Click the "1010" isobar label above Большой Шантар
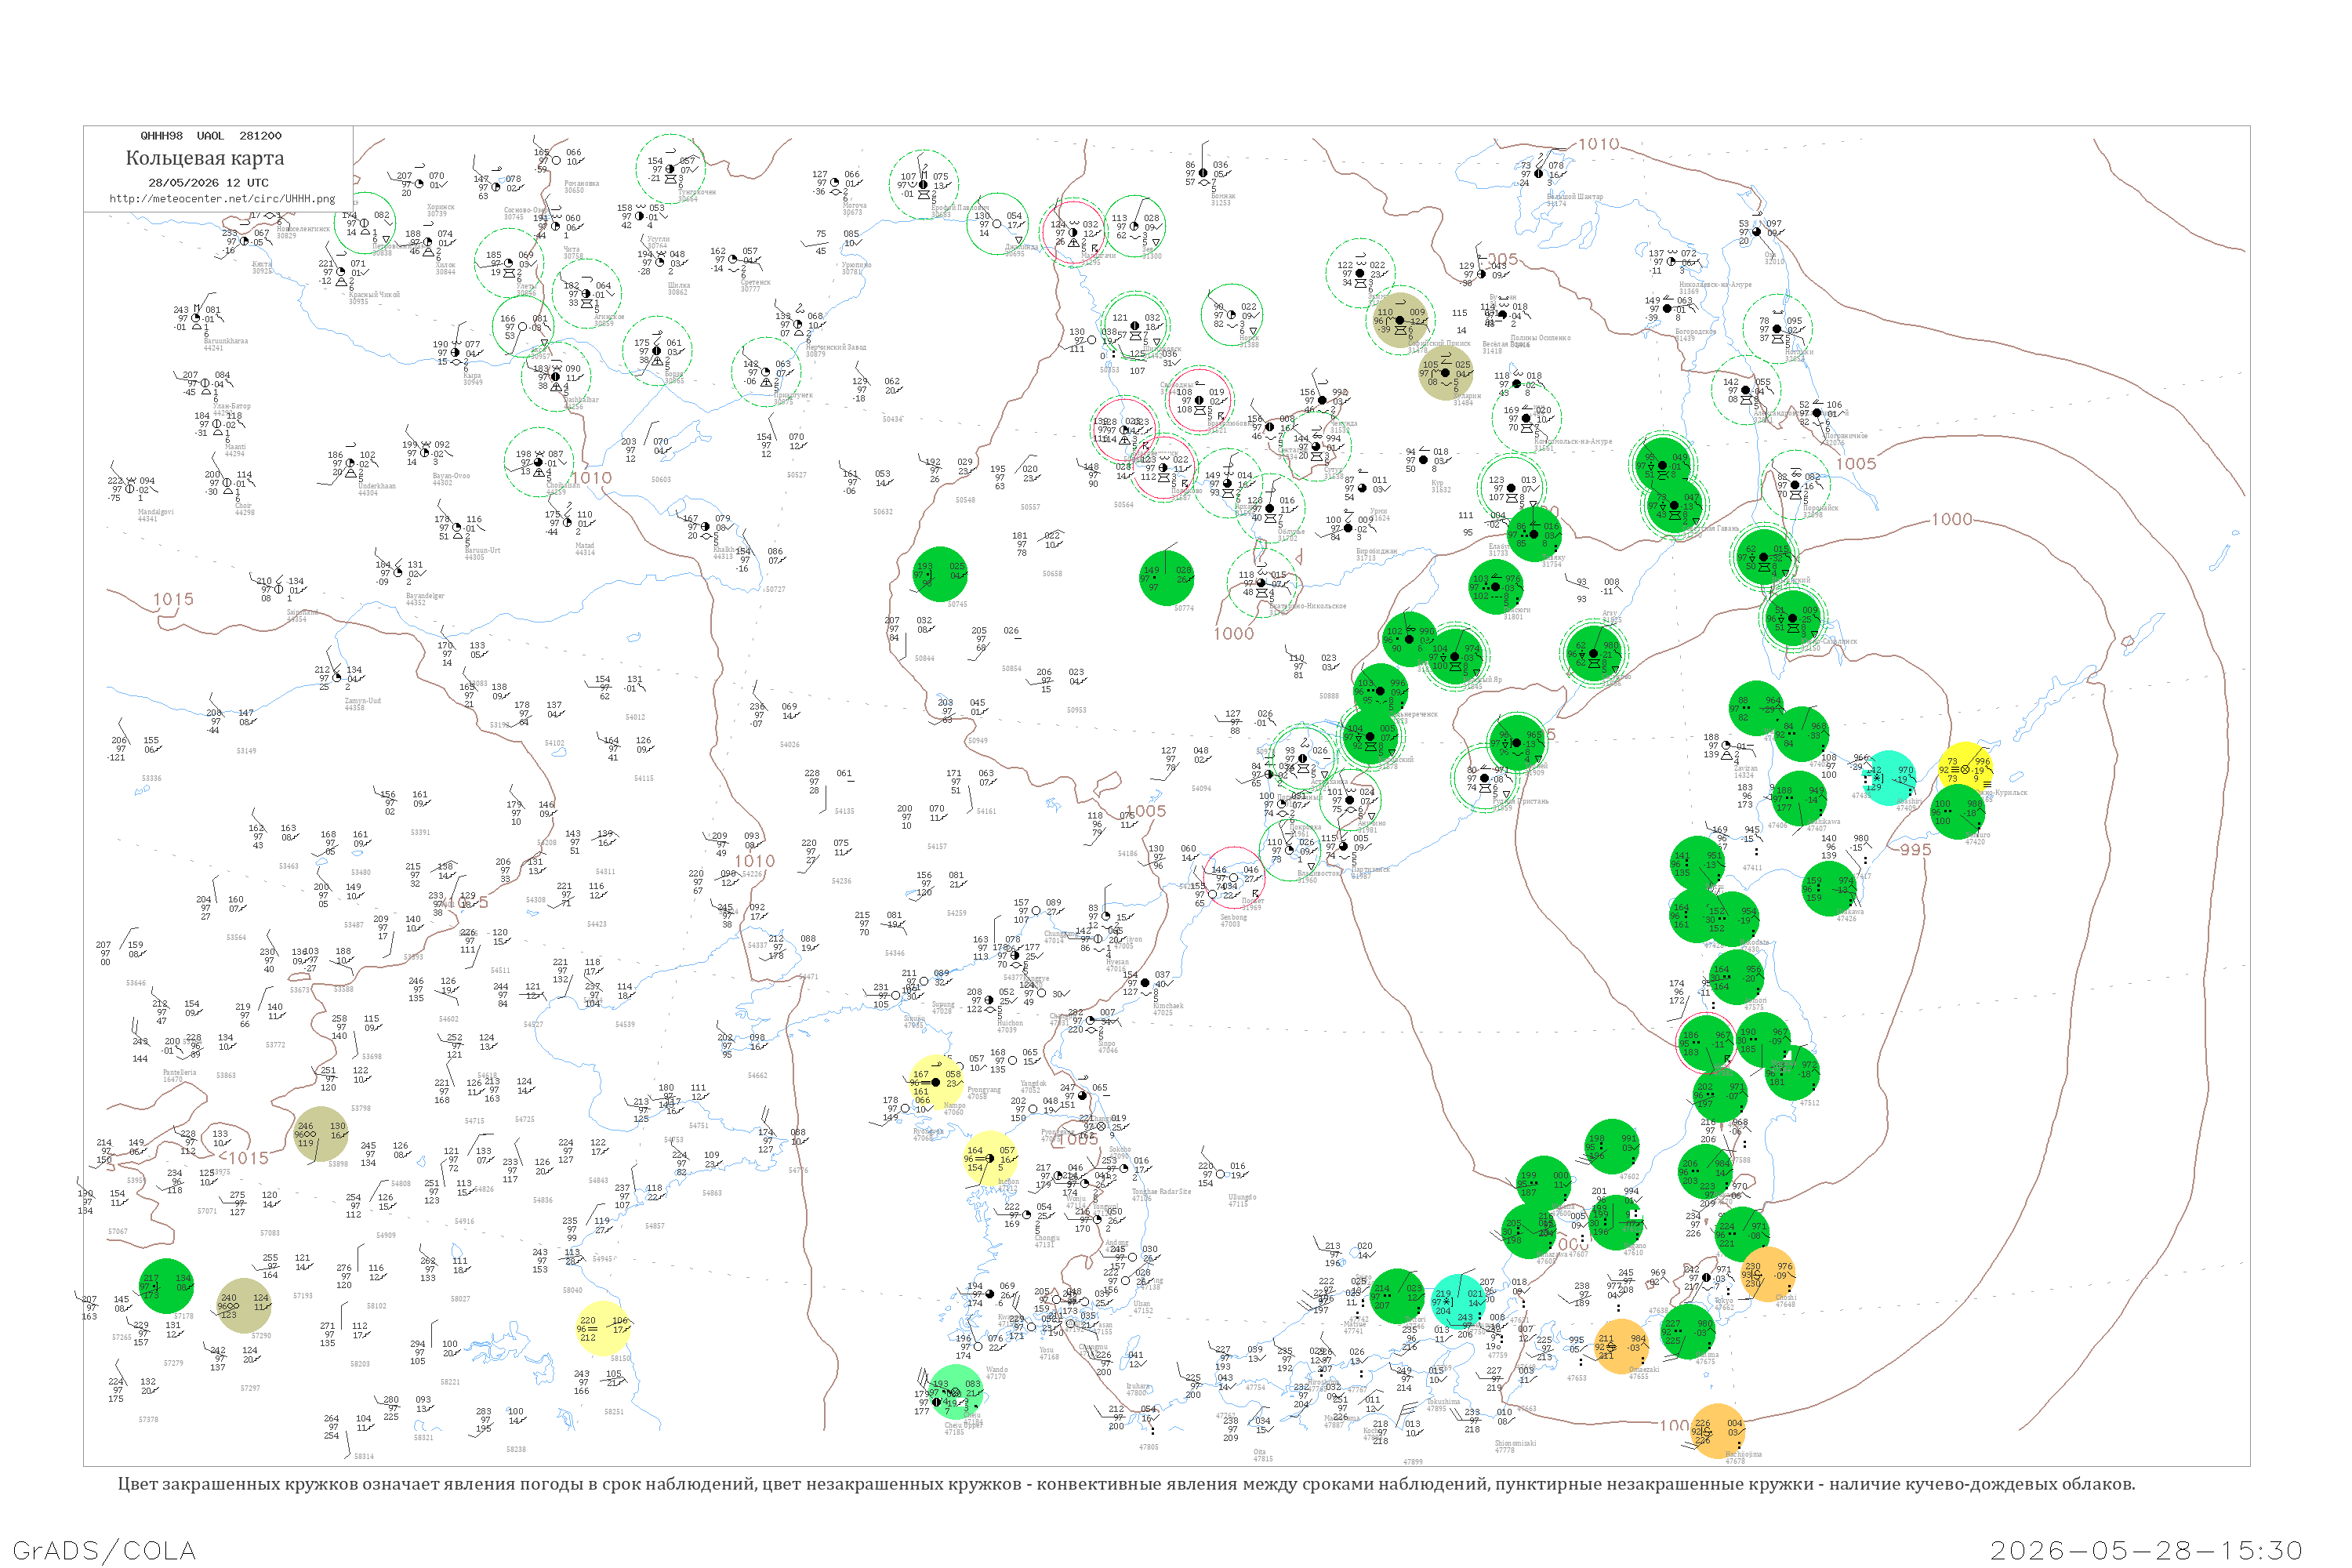Screen dimensions: 2352x1568 point(1598,144)
